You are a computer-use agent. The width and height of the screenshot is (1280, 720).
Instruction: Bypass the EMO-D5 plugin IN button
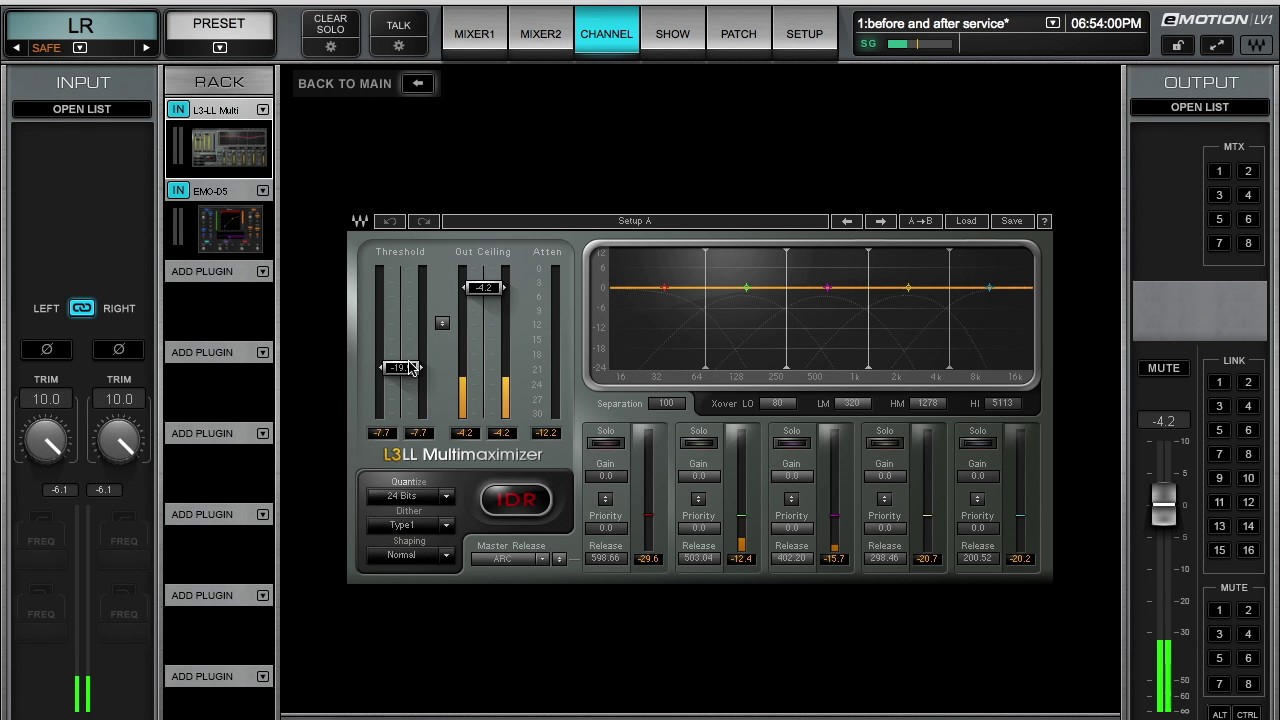pos(178,190)
